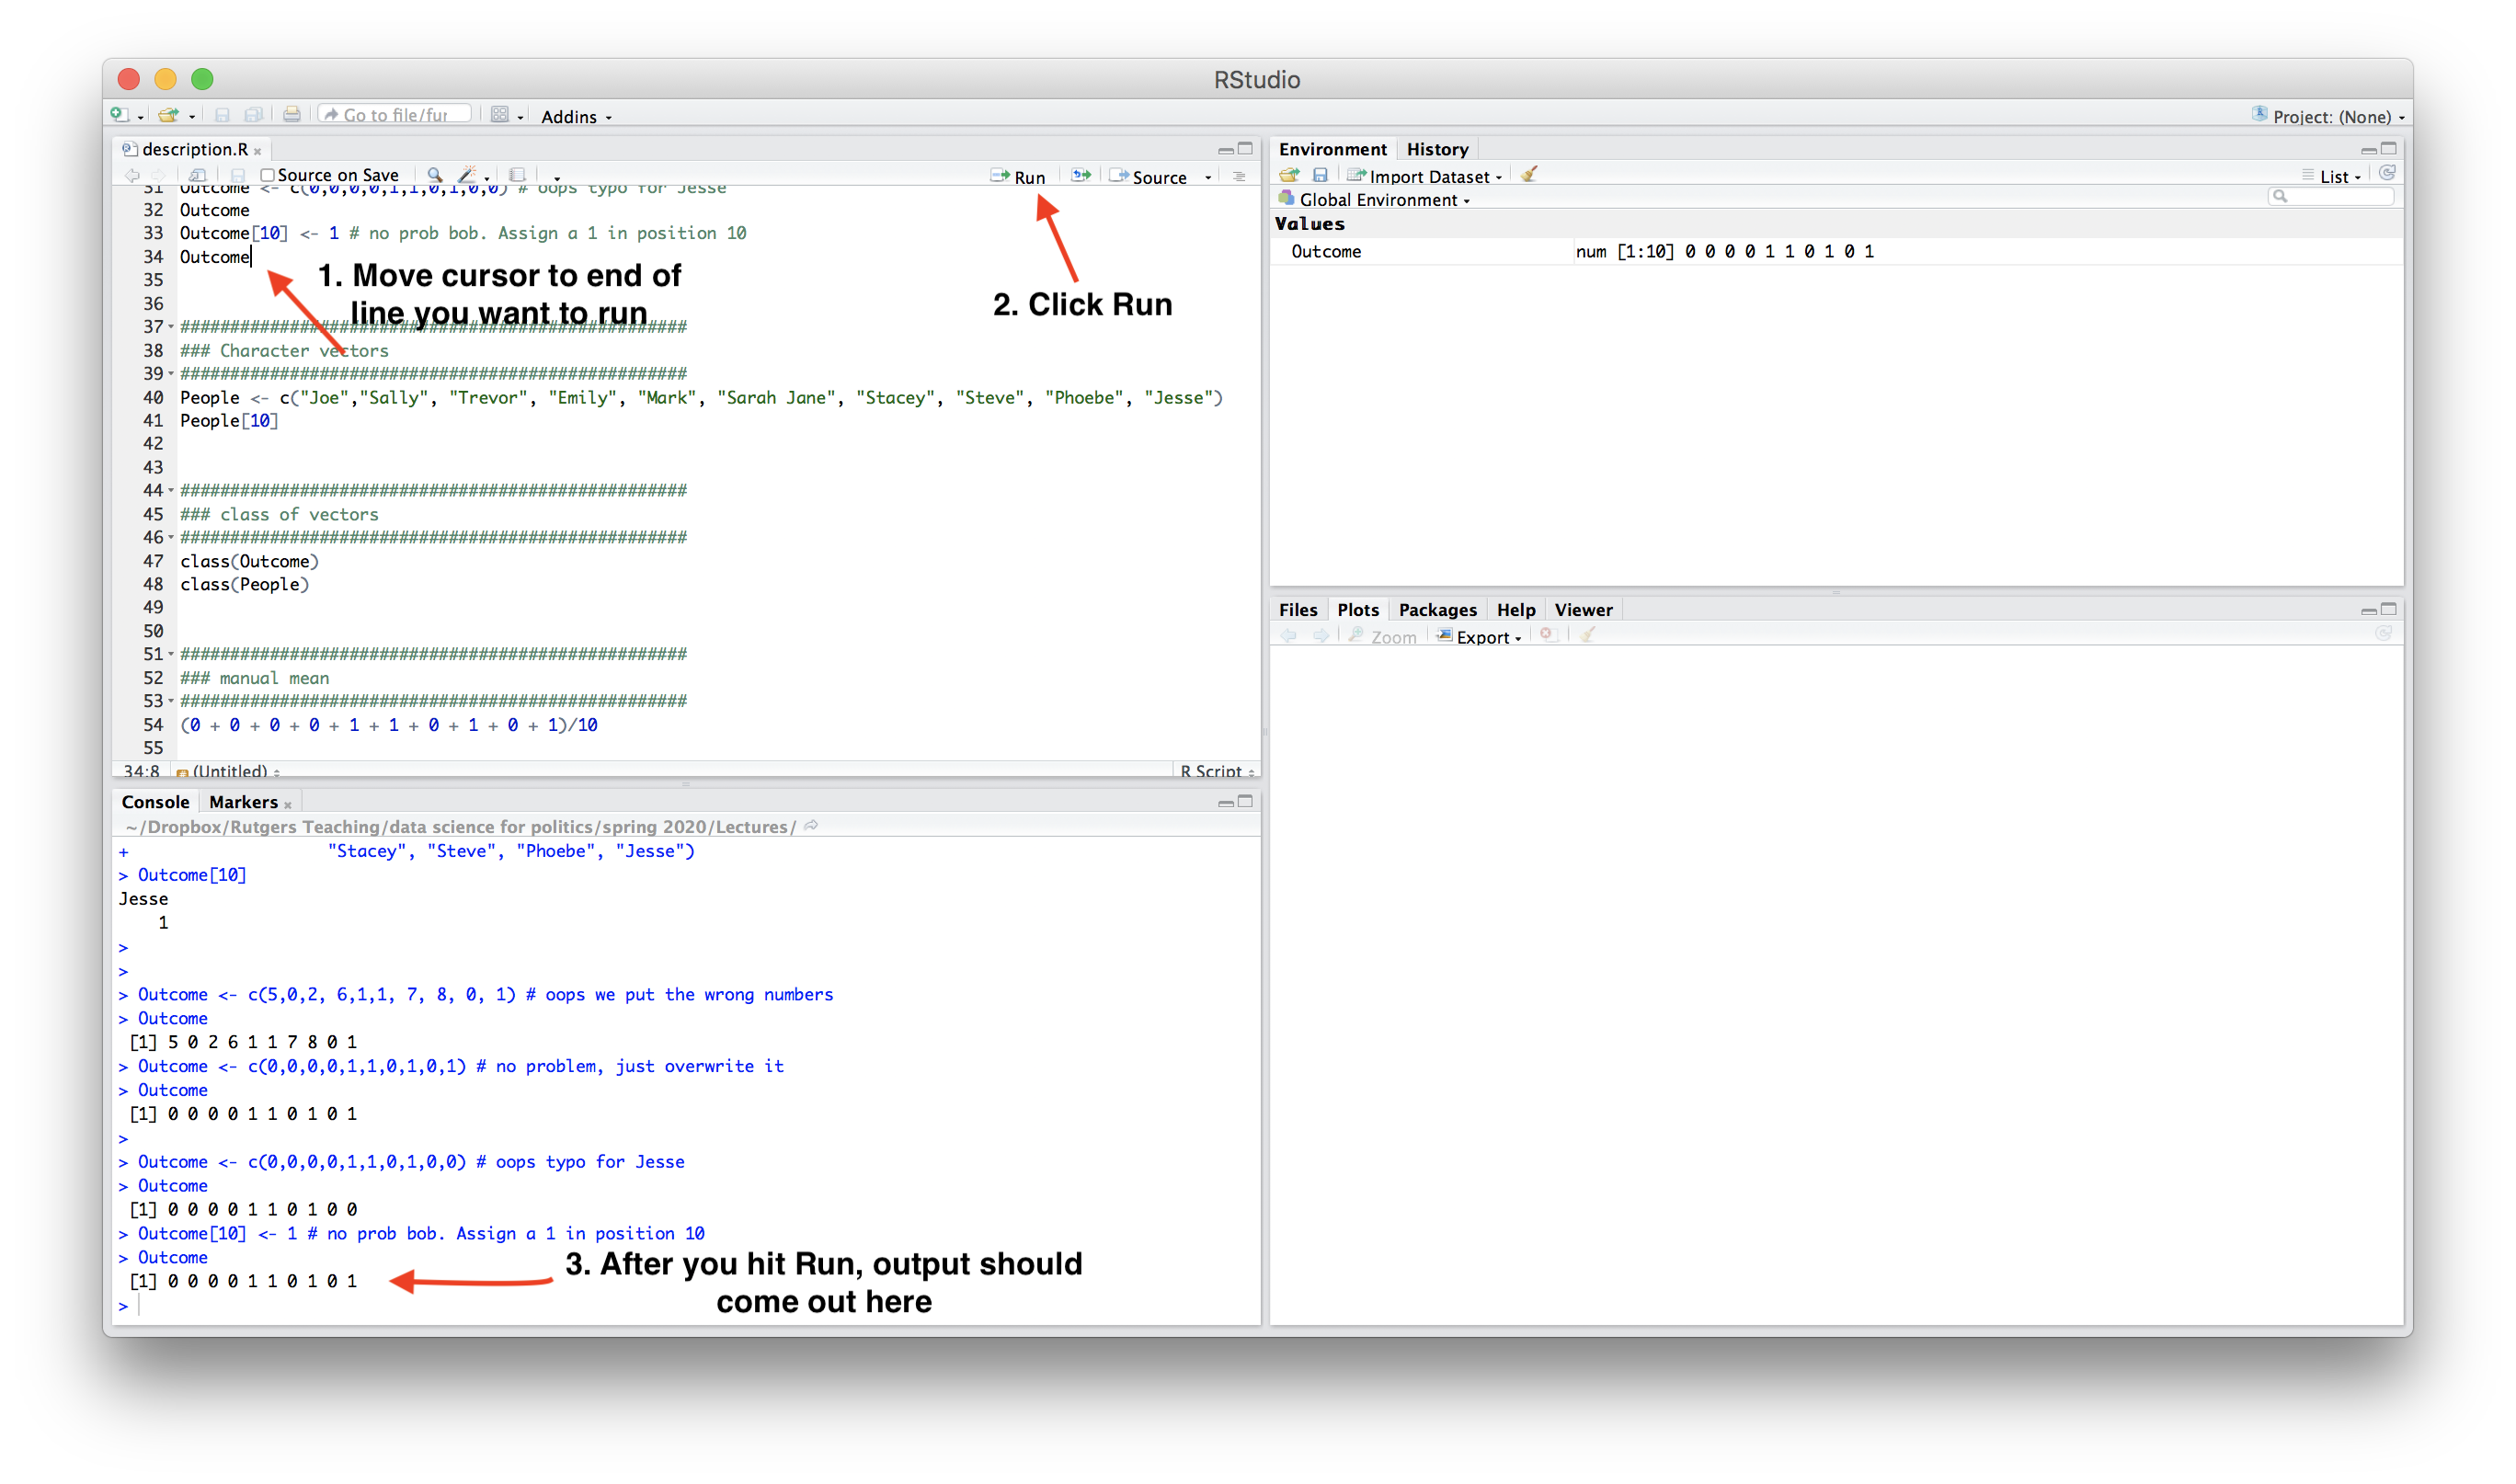
Task: Switch to the Markers tab
Action: point(243,802)
